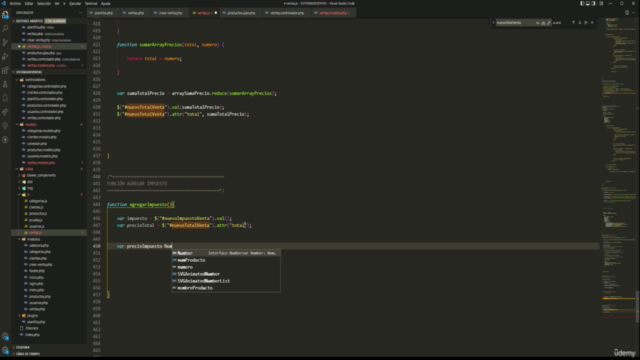Open the Explorer view in the activity bar

tap(5, 15)
